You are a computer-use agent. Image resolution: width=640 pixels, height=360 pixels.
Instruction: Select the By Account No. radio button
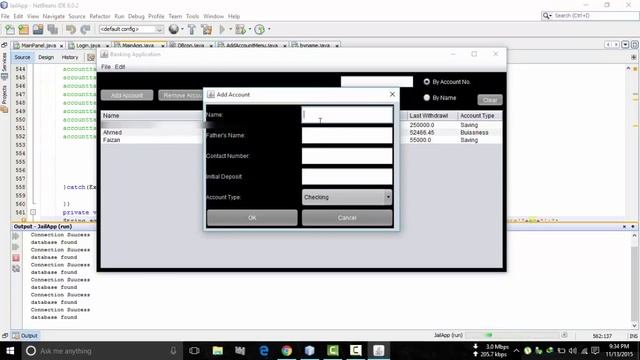(x=427, y=82)
